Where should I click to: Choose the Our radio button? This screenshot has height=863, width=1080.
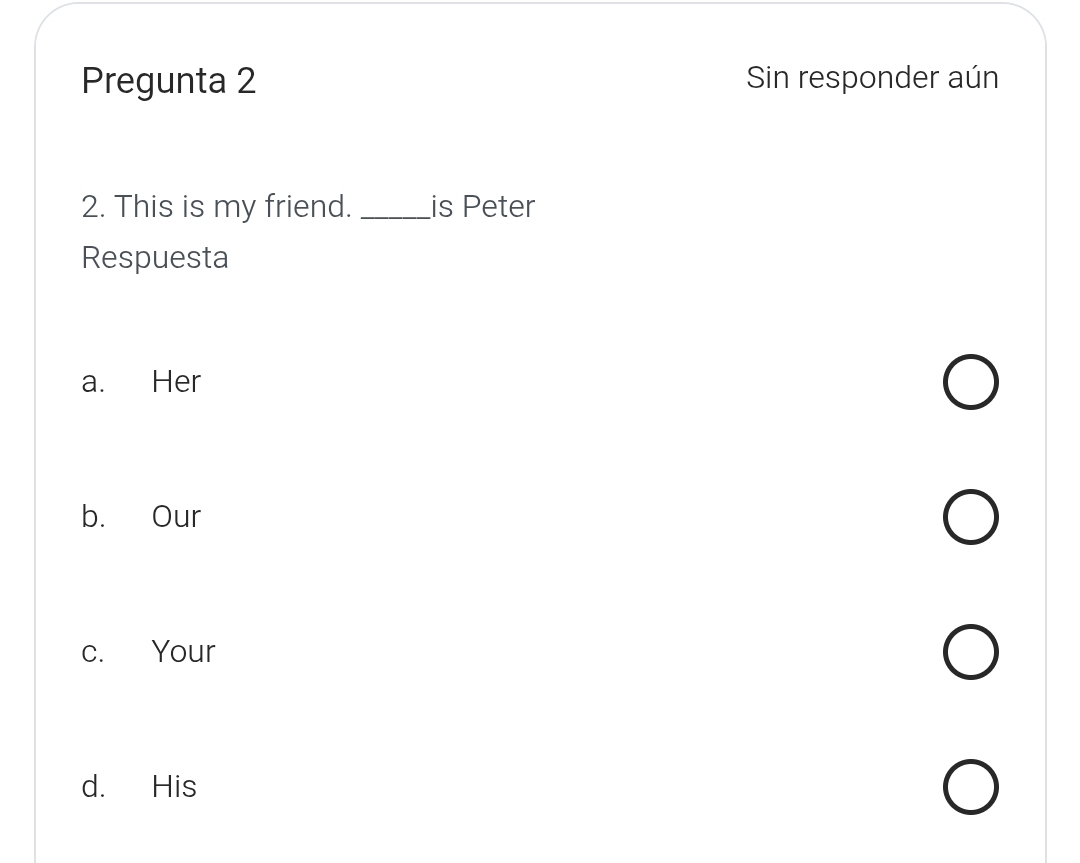[970, 517]
